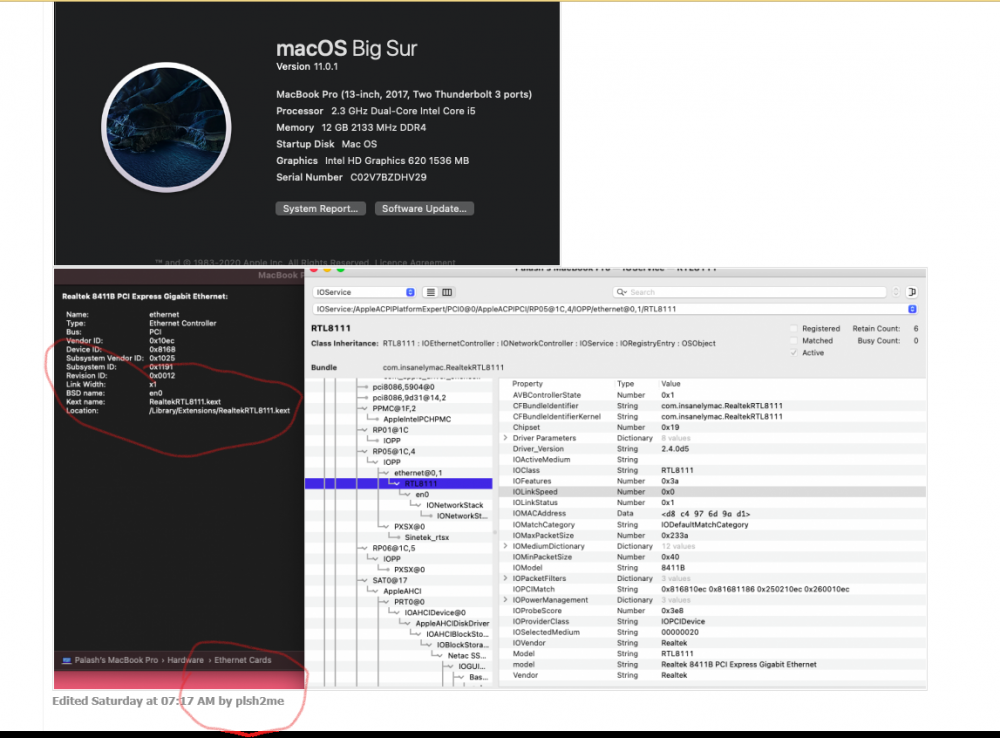Open the IOService path dropdown arrow
Image resolution: width=1000 pixels, height=738 pixels.
coord(912,309)
